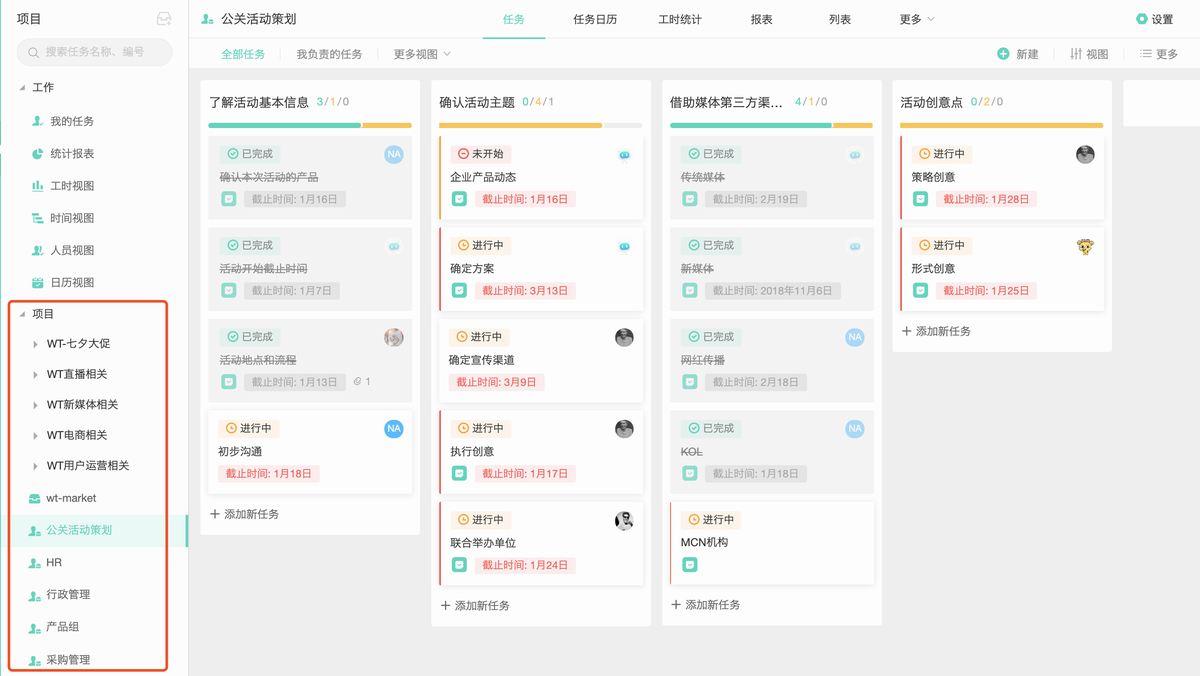Click the 截止时间: 3月13日 date badge
The width and height of the screenshot is (1200, 676).
(525, 291)
